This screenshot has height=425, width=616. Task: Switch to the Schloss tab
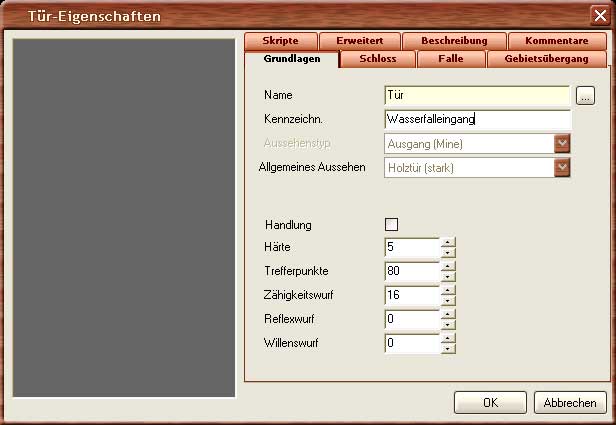(x=377, y=59)
